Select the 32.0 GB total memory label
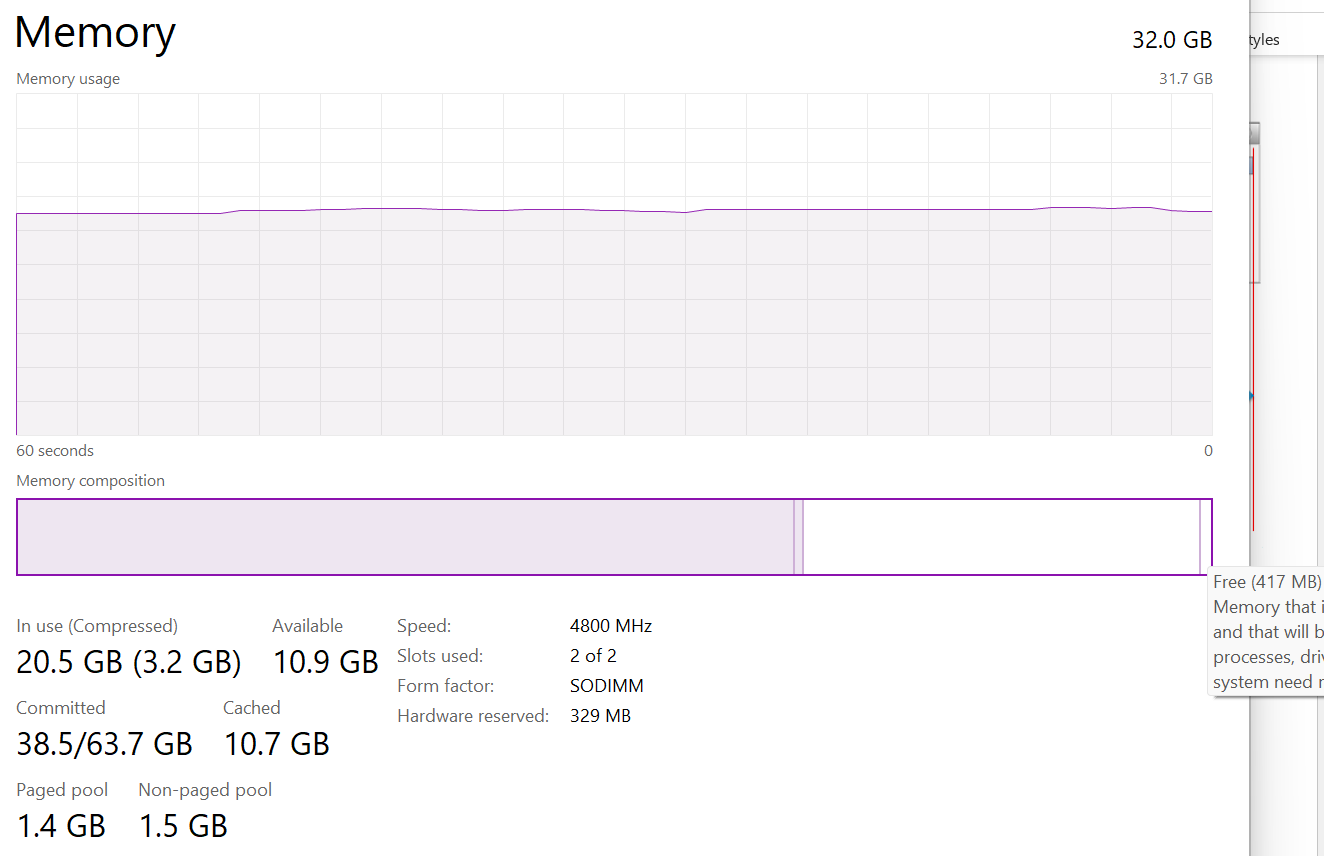The height and width of the screenshot is (856, 1324). (1172, 40)
